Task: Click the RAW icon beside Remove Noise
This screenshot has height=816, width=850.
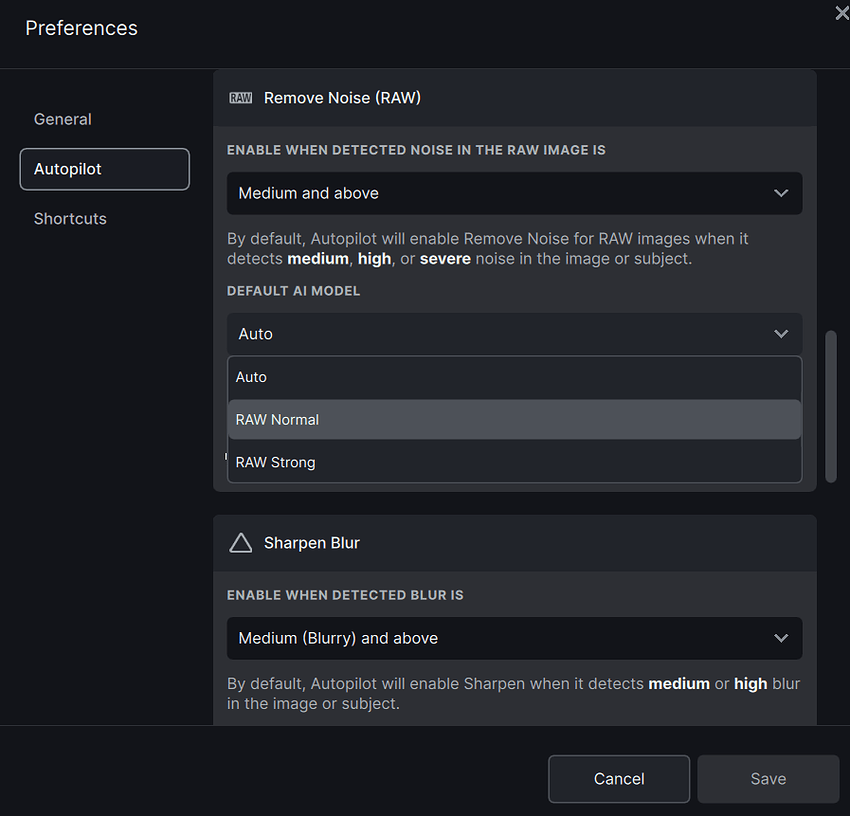Action: (x=240, y=98)
